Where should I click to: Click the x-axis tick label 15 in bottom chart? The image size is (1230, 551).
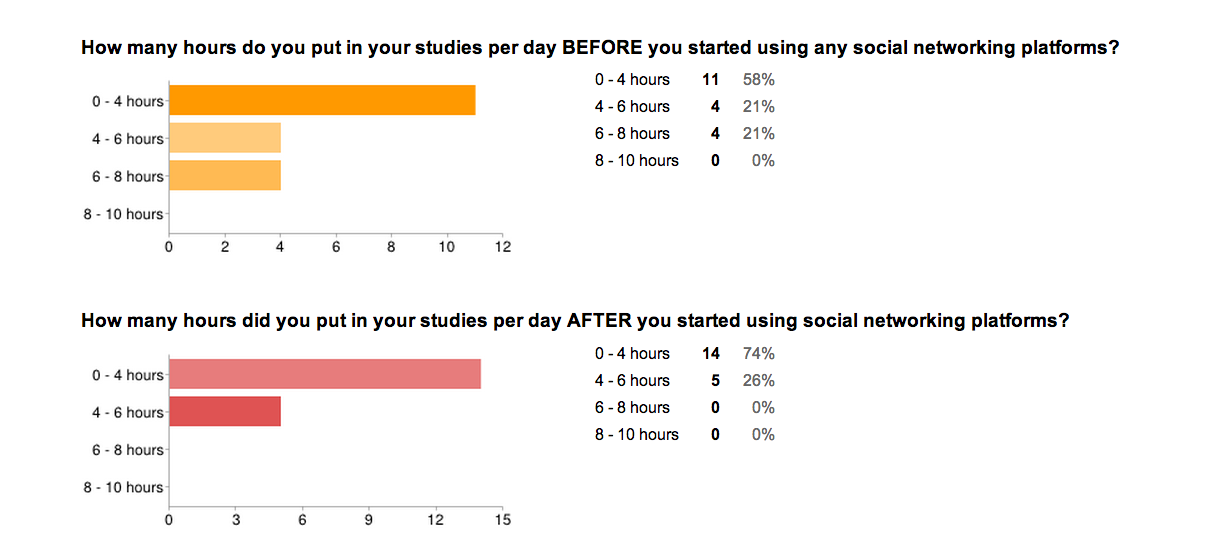point(503,520)
